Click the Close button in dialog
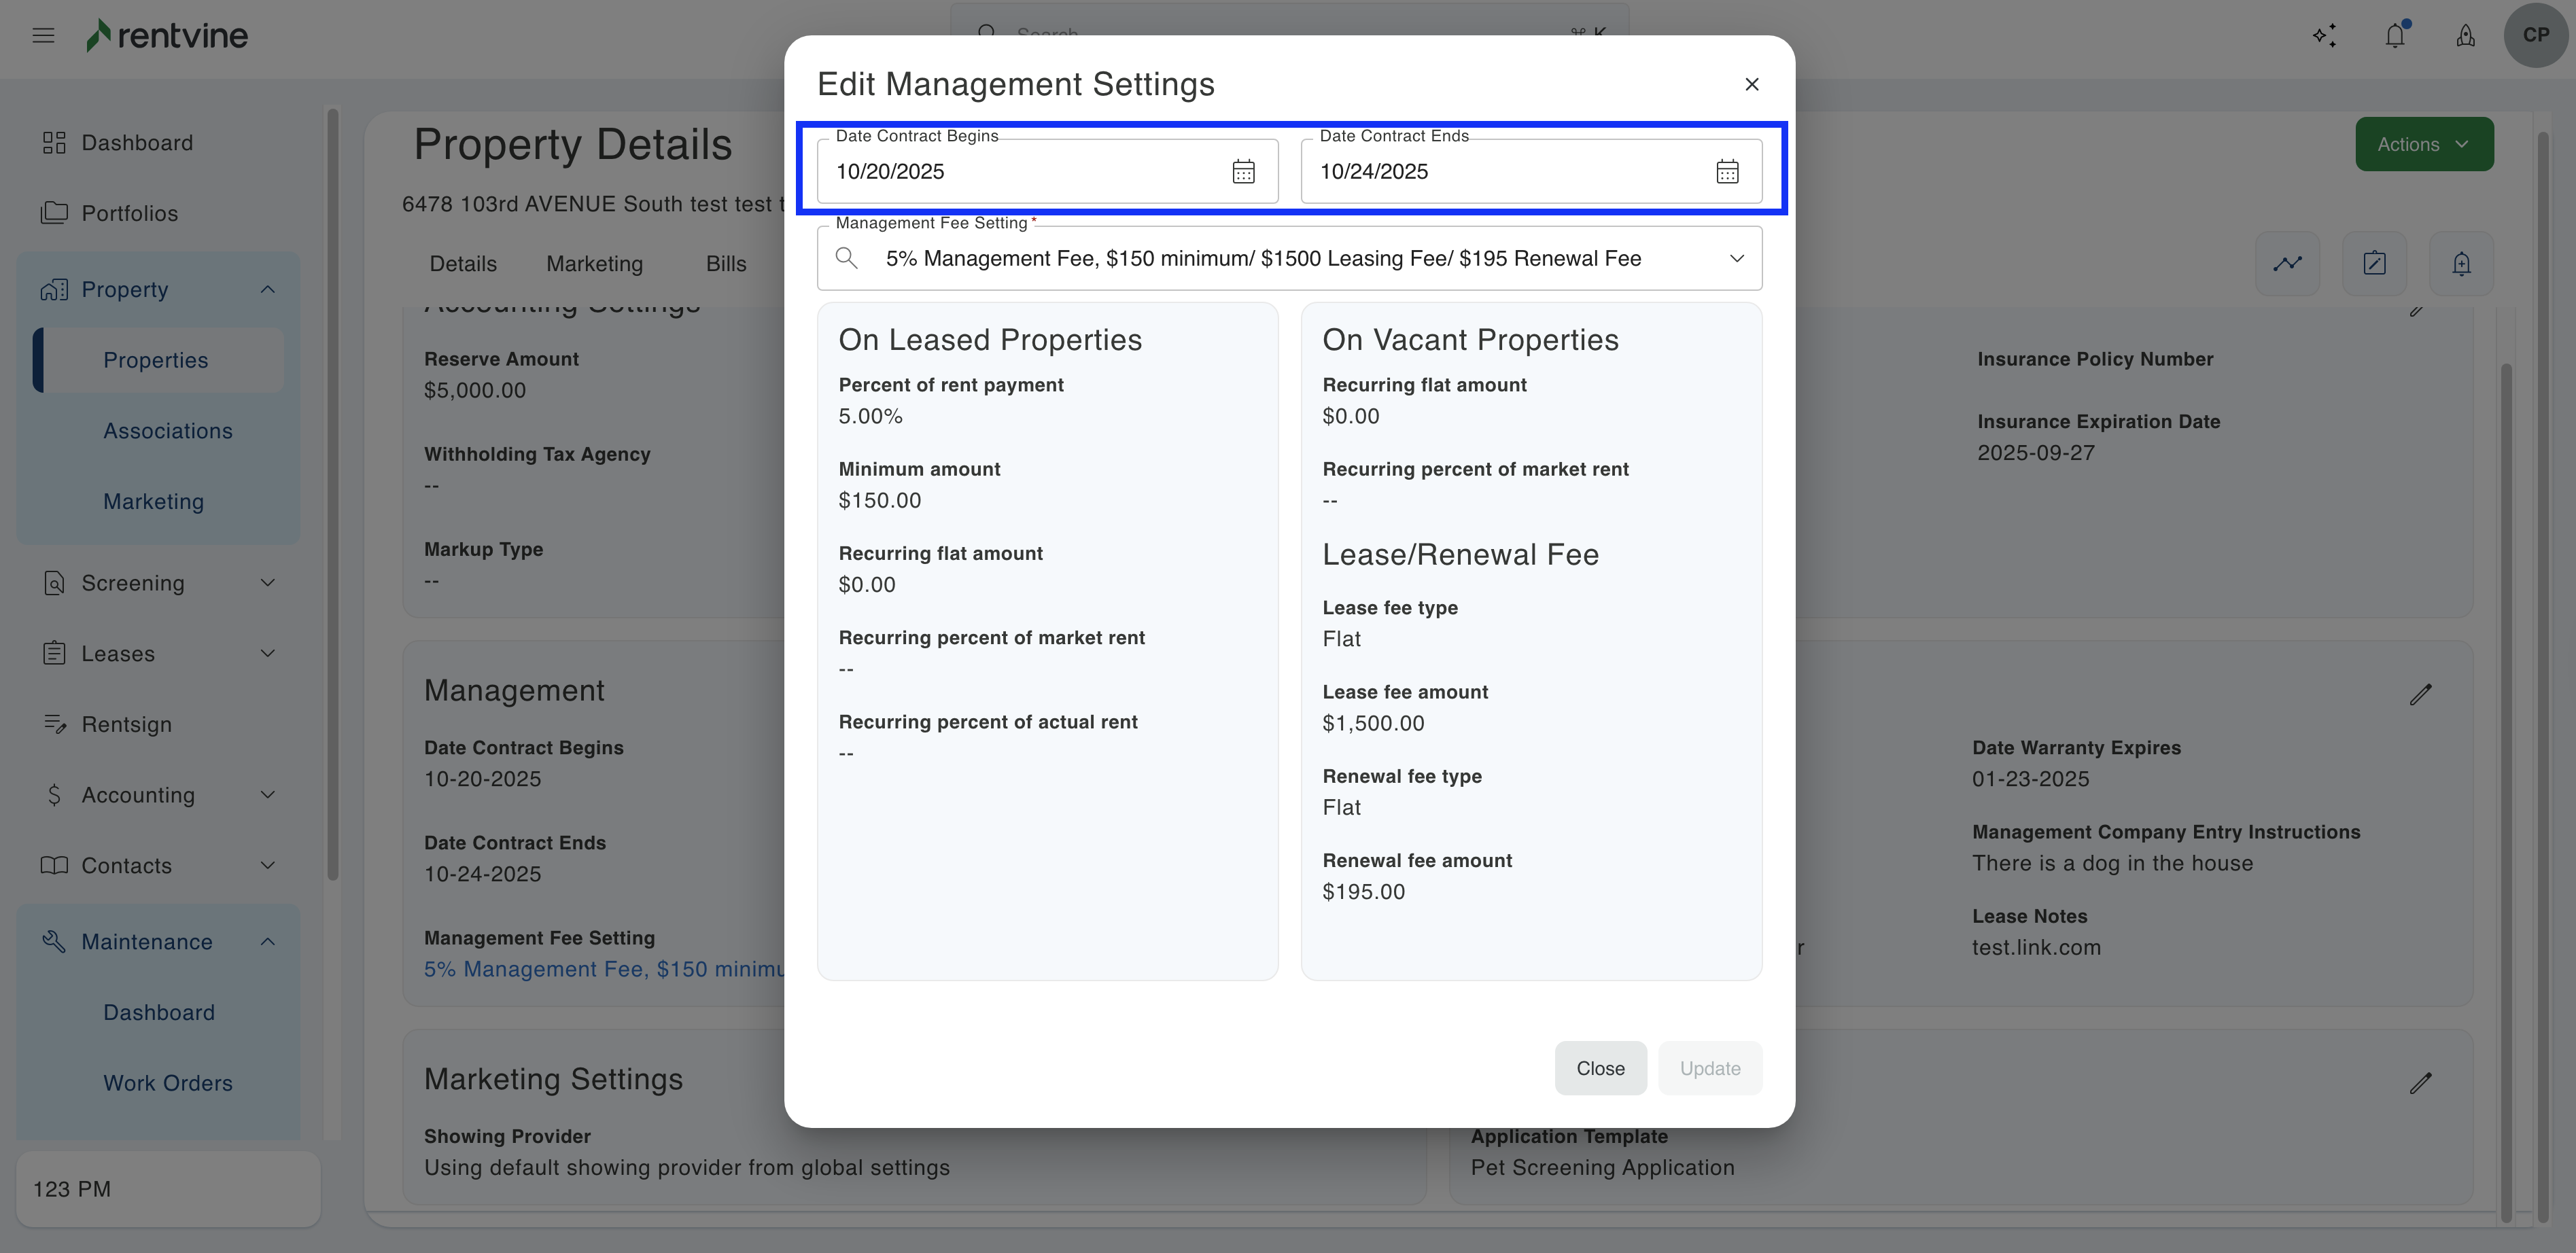2576x1253 pixels. coord(1600,1068)
